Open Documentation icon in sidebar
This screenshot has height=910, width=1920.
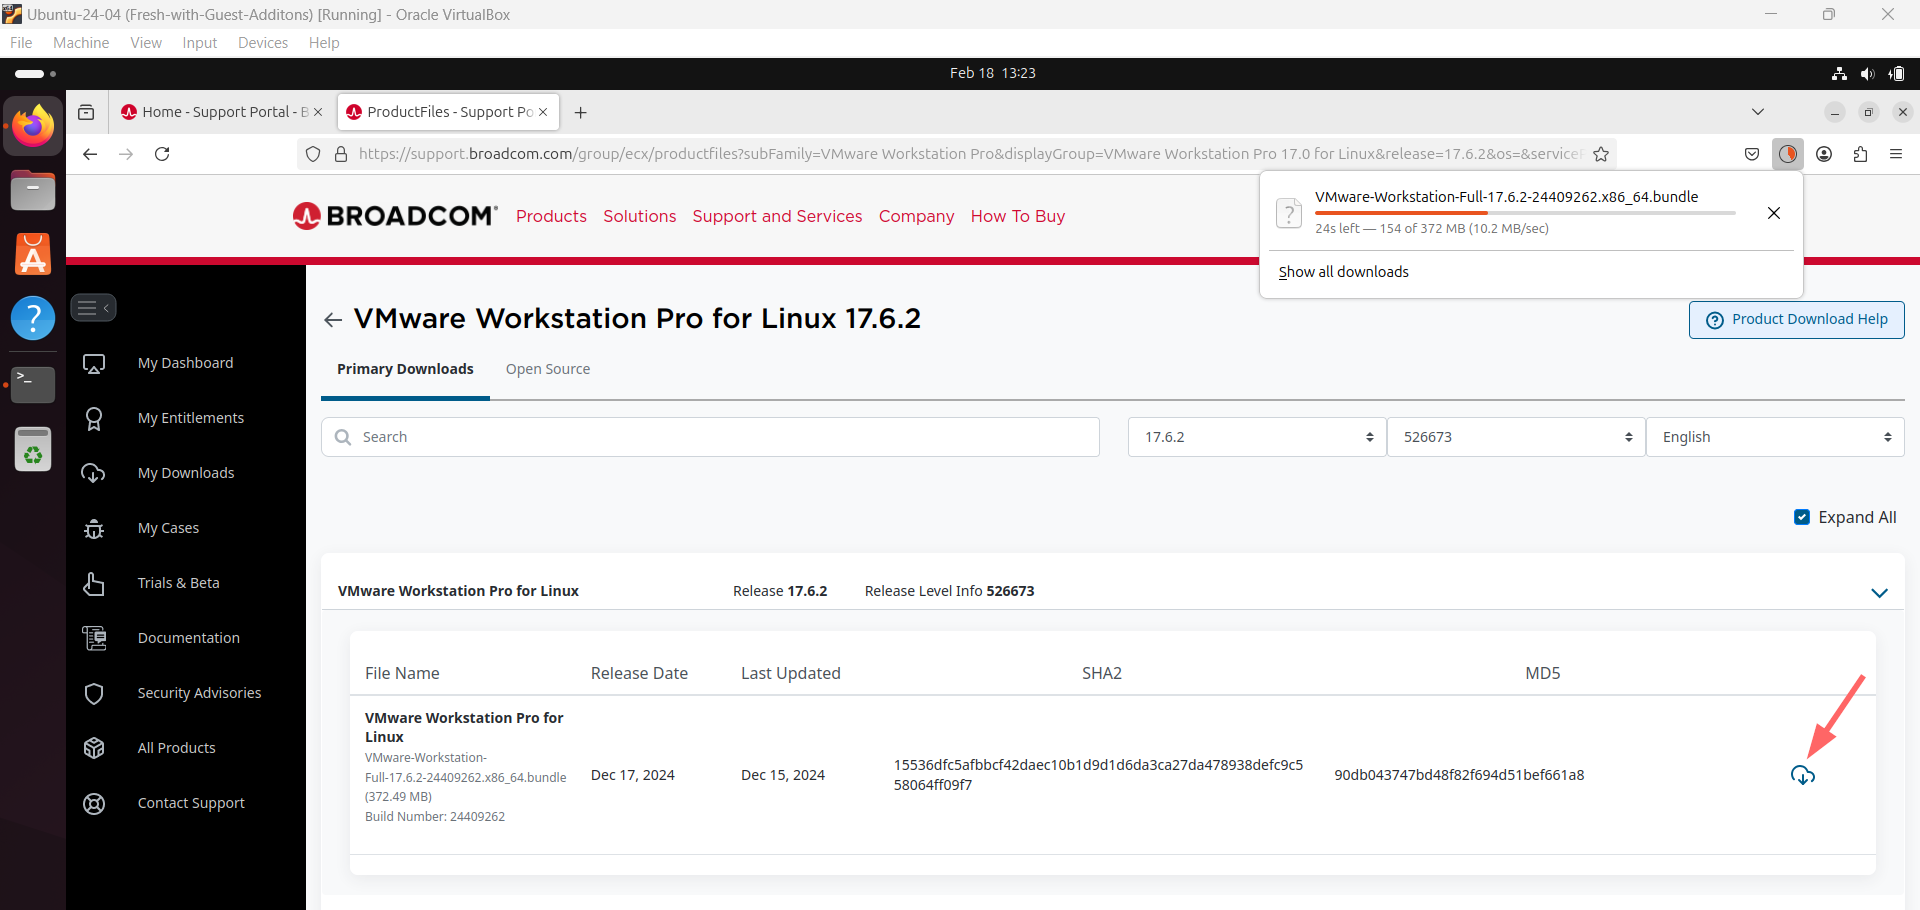(94, 638)
